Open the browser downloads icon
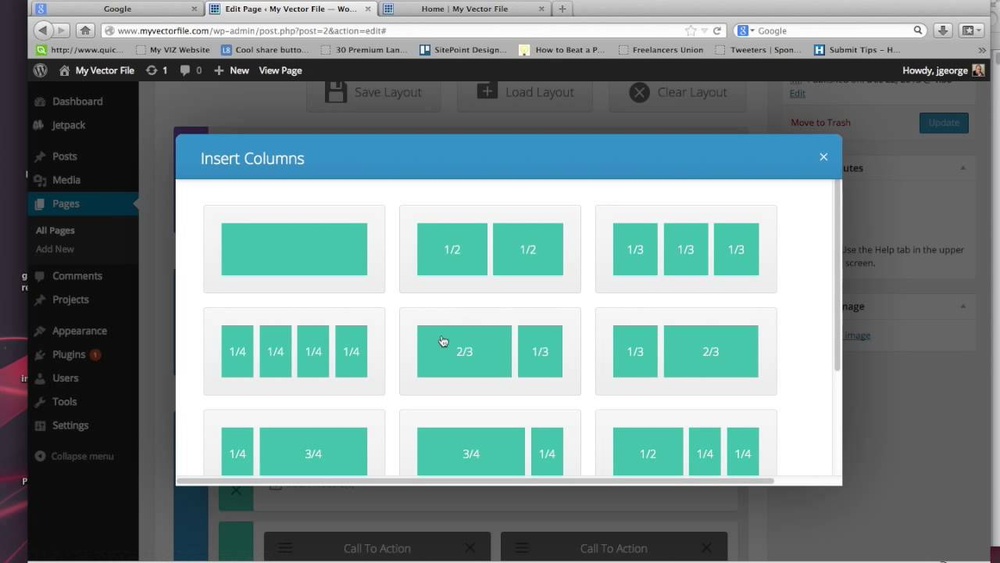Screen dimensions: 1000x563 click(x=943, y=31)
